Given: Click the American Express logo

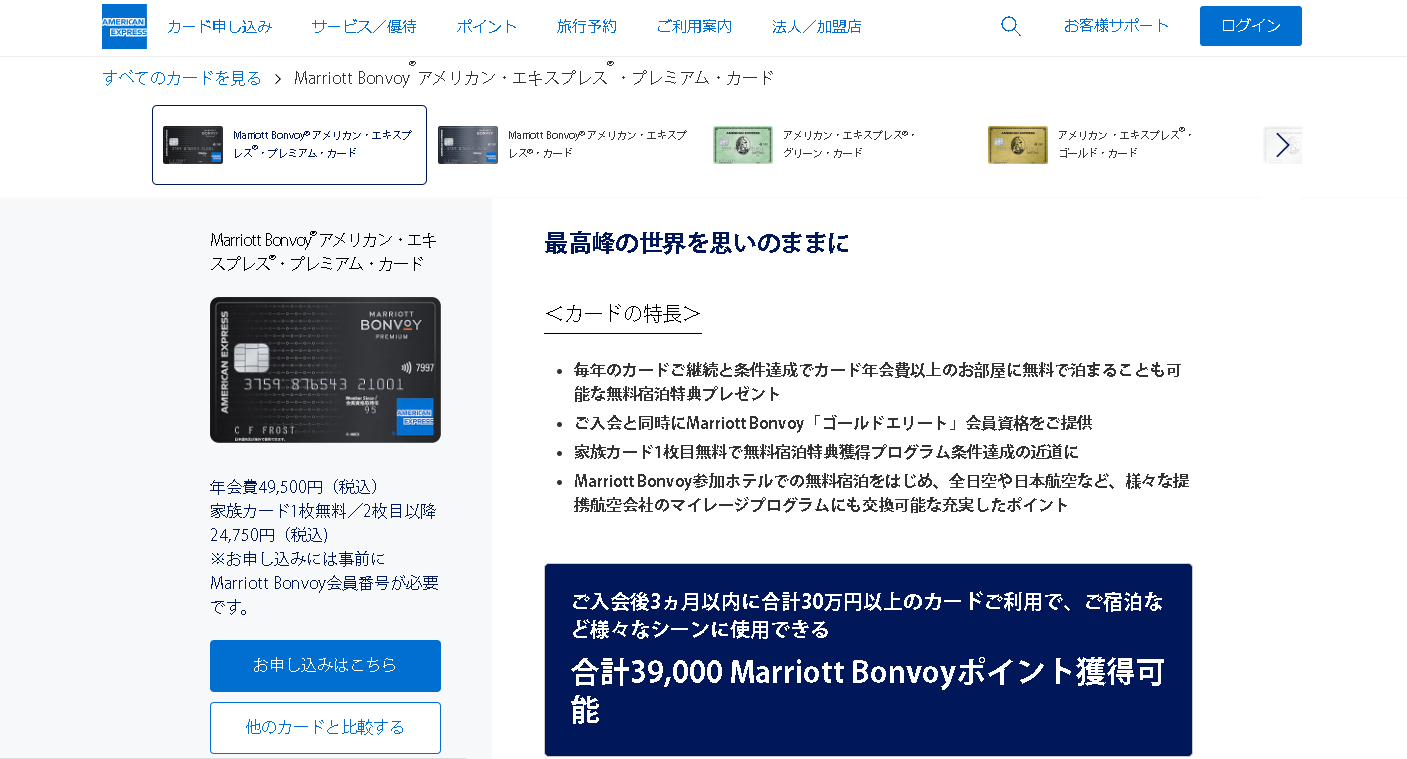Looking at the screenshot, I should (x=124, y=26).
